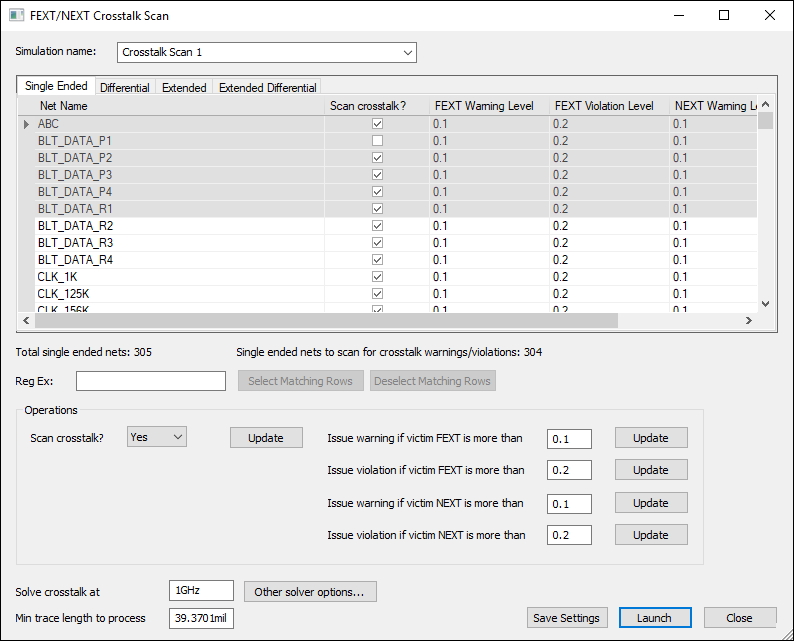Click the Solve crosstalk at frequency field
Viewport: 794px width, 641px height.
coord(201,591)
